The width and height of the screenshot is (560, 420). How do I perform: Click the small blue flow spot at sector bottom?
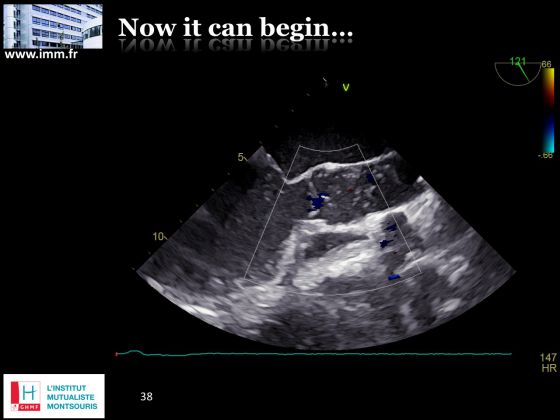[394, 277]
